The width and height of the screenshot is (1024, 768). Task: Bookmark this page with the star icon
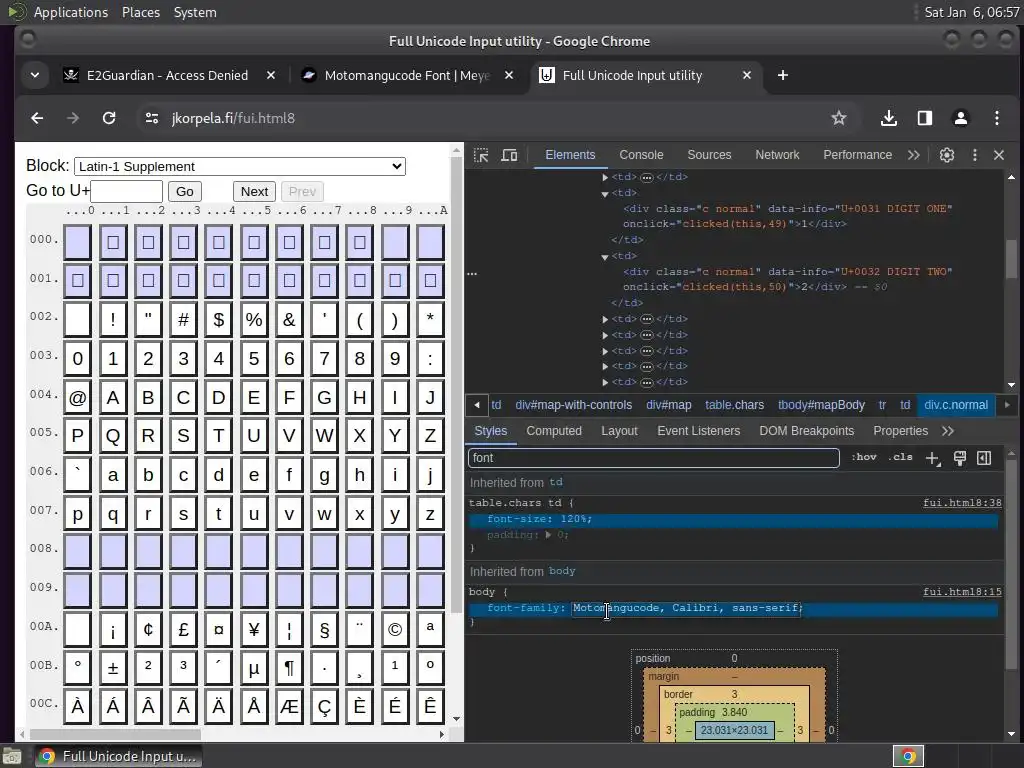click(839, 118)
